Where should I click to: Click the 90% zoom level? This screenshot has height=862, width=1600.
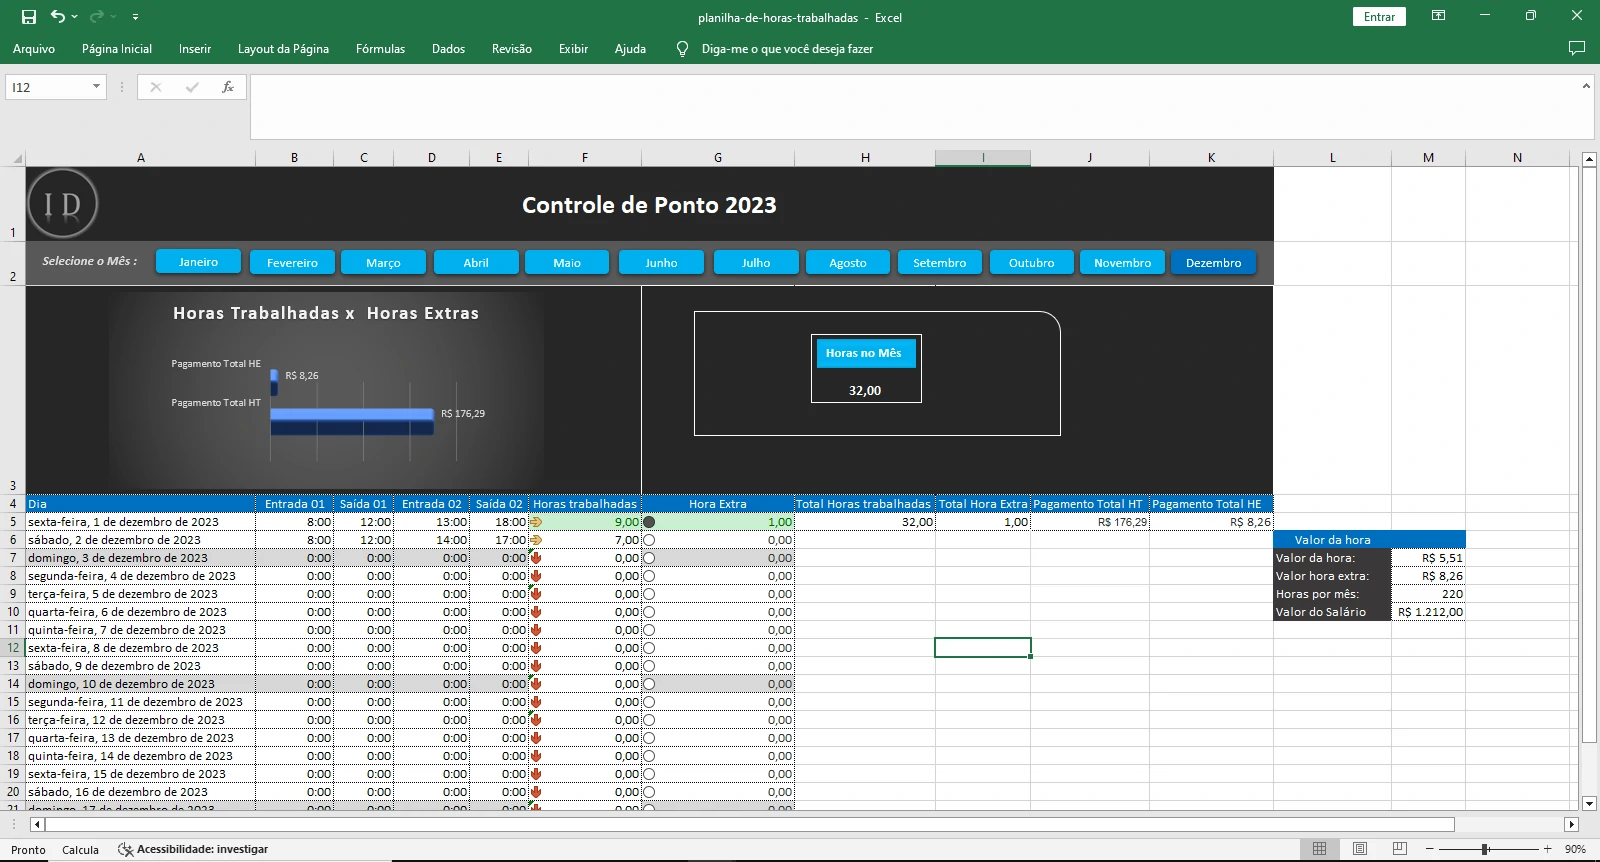(x=1575, y=849)
